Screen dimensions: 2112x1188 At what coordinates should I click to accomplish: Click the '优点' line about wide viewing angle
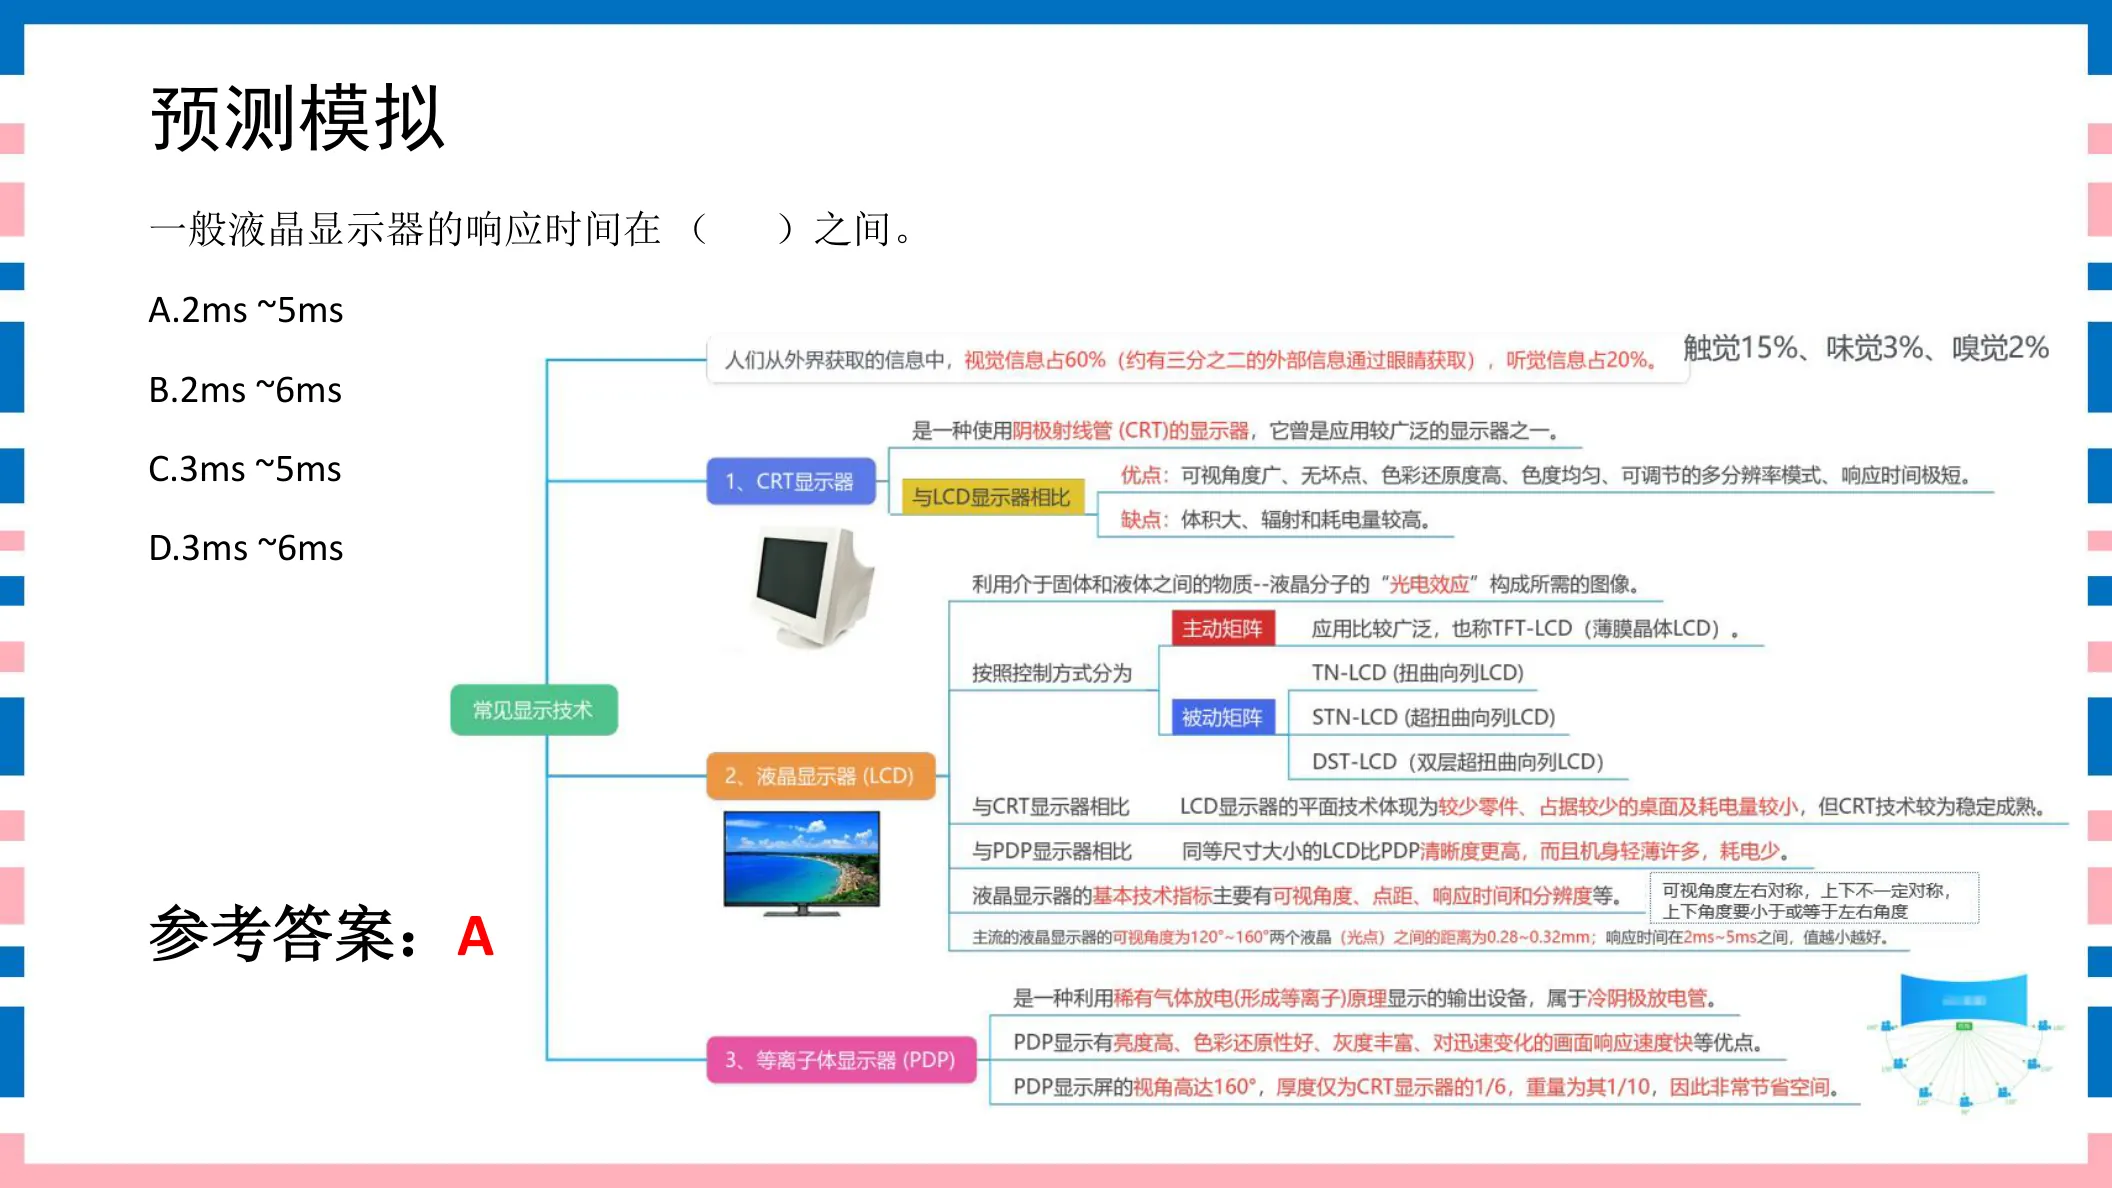[x=1545, y=475]
